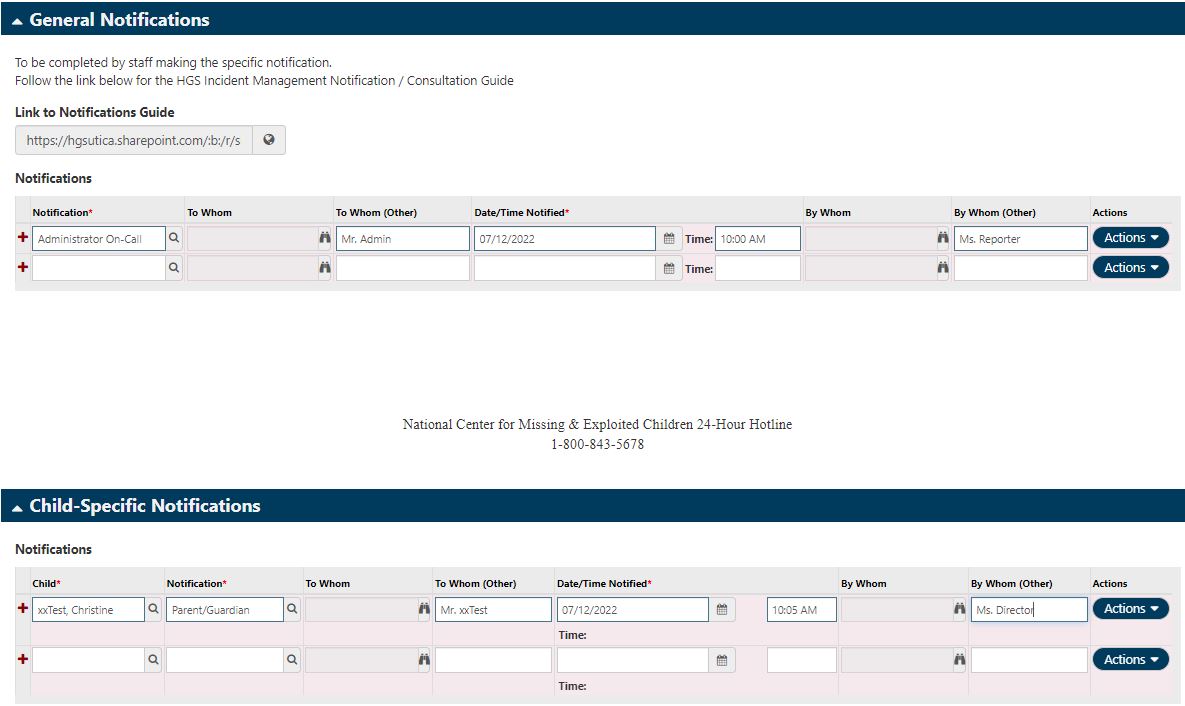Open calendar picker for Date/Time Notified
The image size is (1185, 706).
[x=668, y=238]
